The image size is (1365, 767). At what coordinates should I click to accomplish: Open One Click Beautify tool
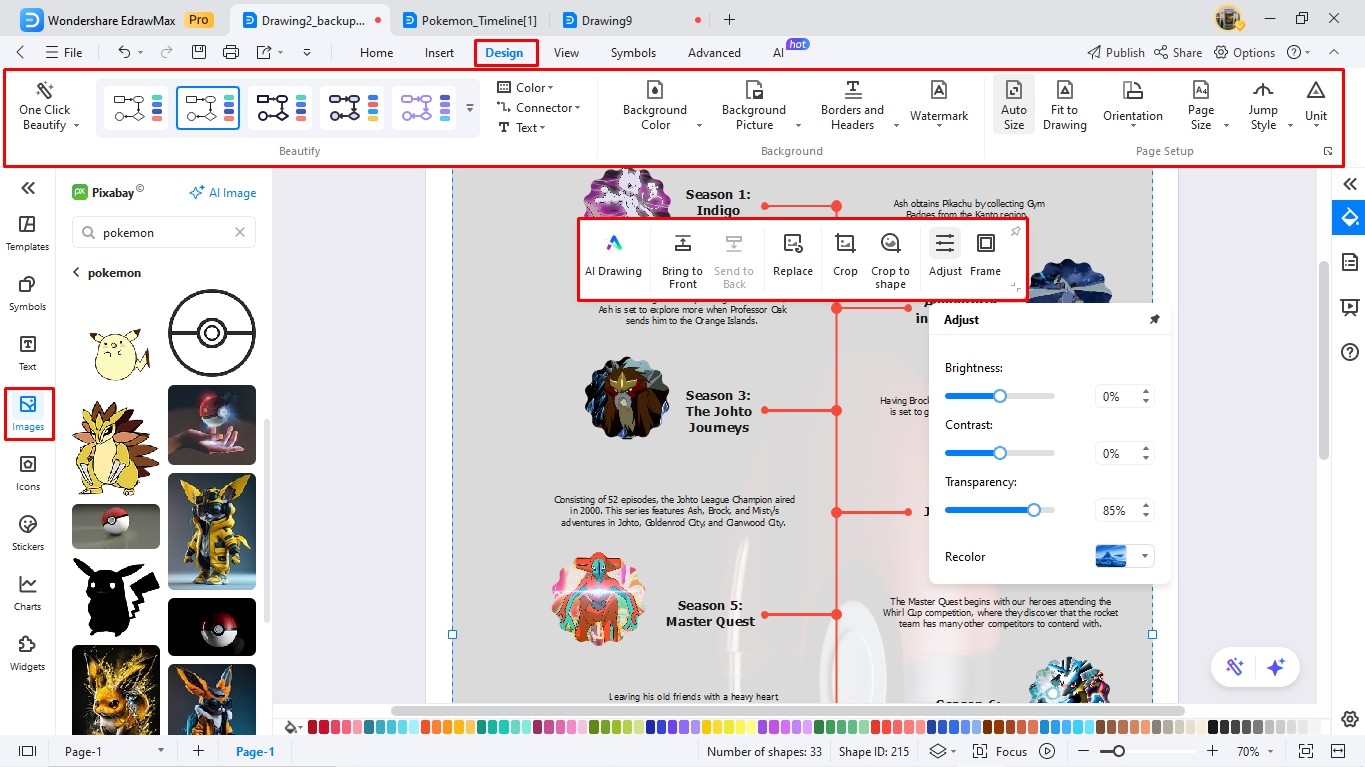(x=45, y=107)
